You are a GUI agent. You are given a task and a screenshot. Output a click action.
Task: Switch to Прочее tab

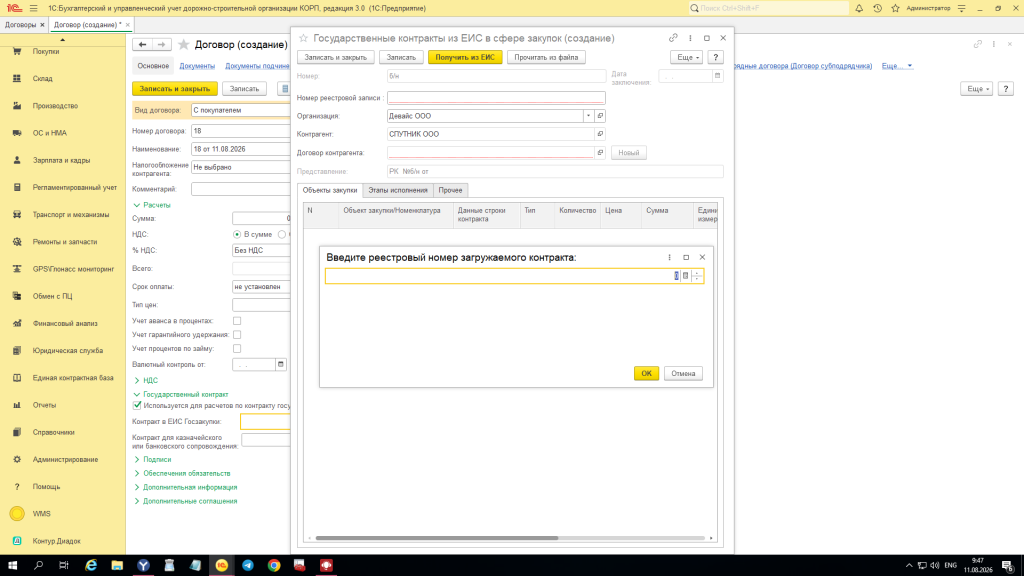pyautogui.click(x=450, y=190)
